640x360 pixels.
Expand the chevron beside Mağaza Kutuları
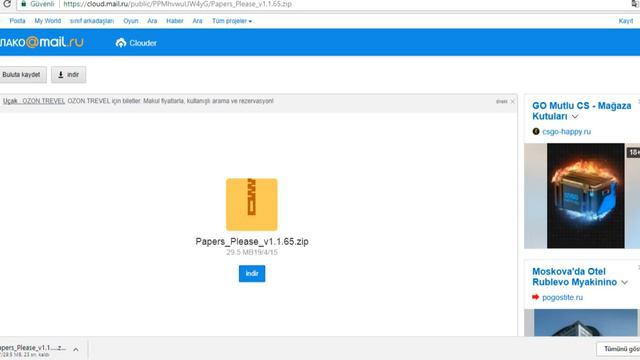coord(575,117)
